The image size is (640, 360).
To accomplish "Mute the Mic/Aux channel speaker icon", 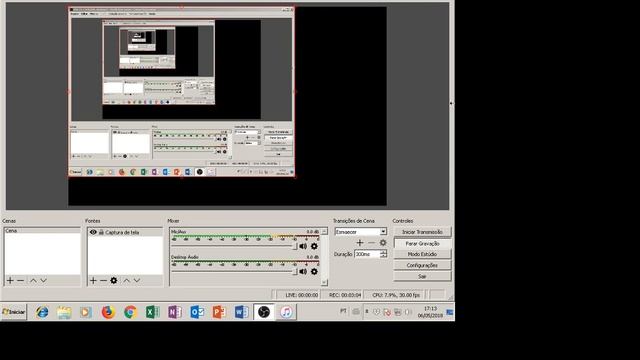I will [303, 246].
